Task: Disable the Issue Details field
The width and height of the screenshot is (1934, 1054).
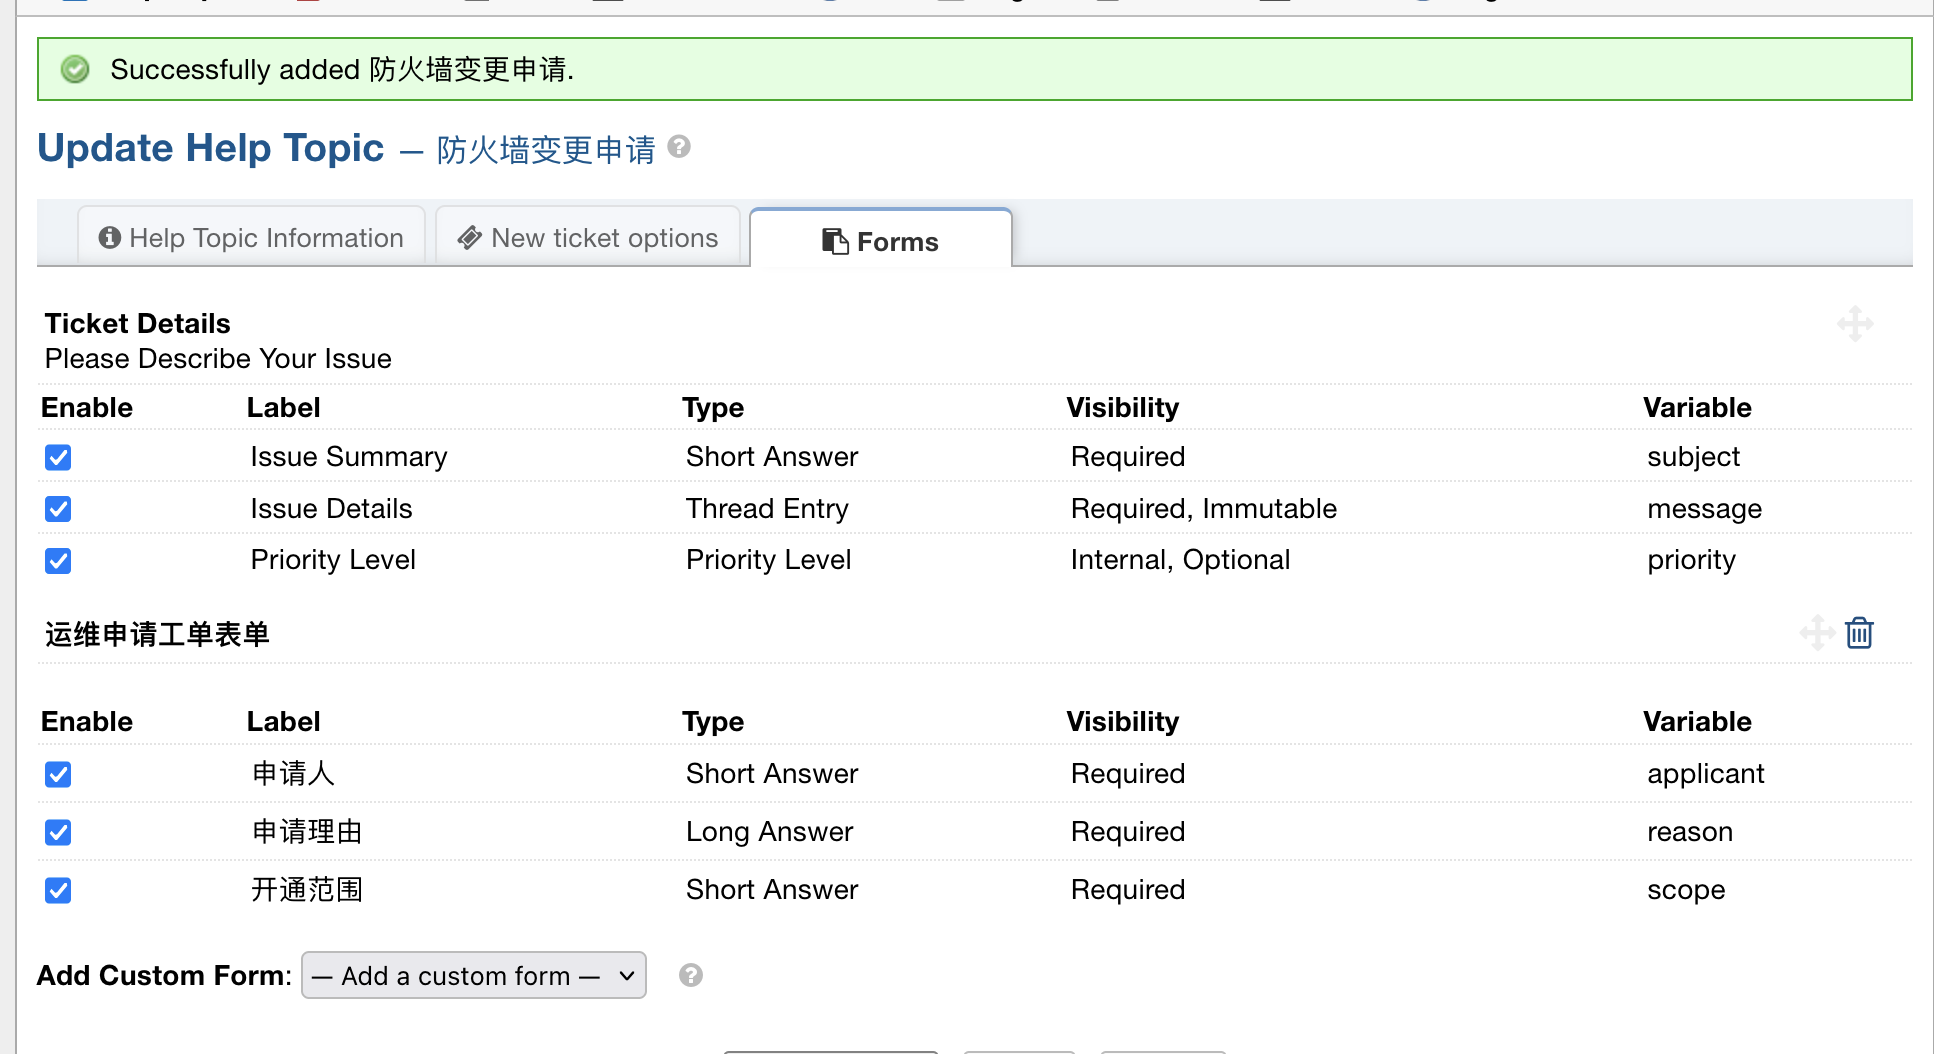Action: point(58,509)
